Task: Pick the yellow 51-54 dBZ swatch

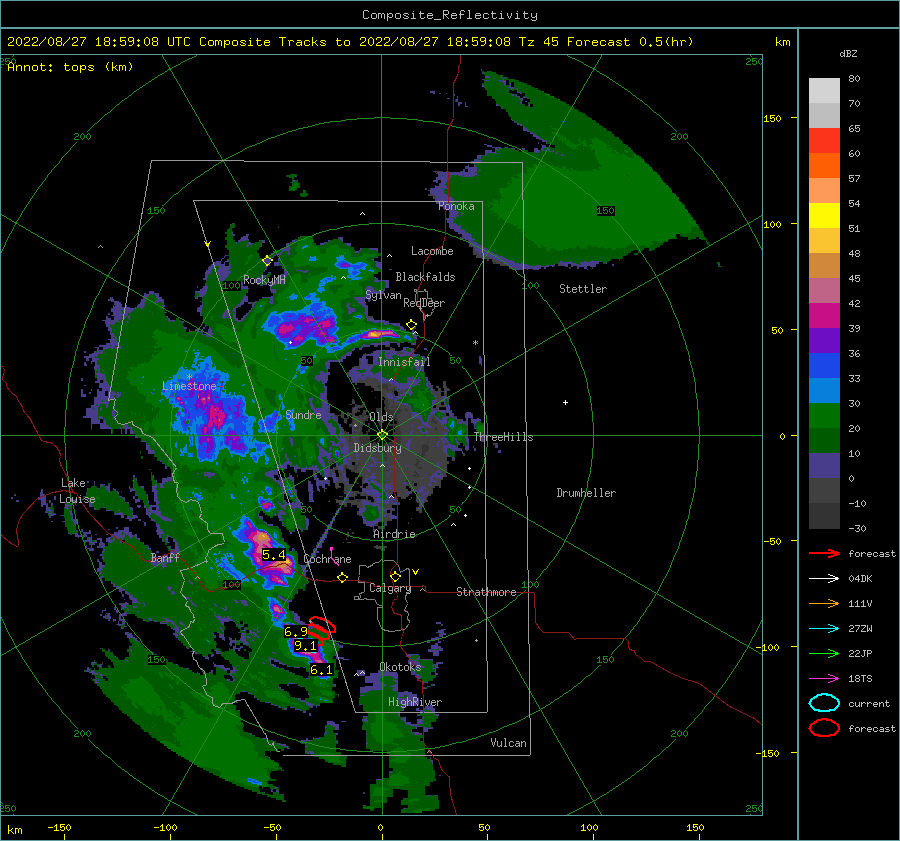Action: [824, 216]
